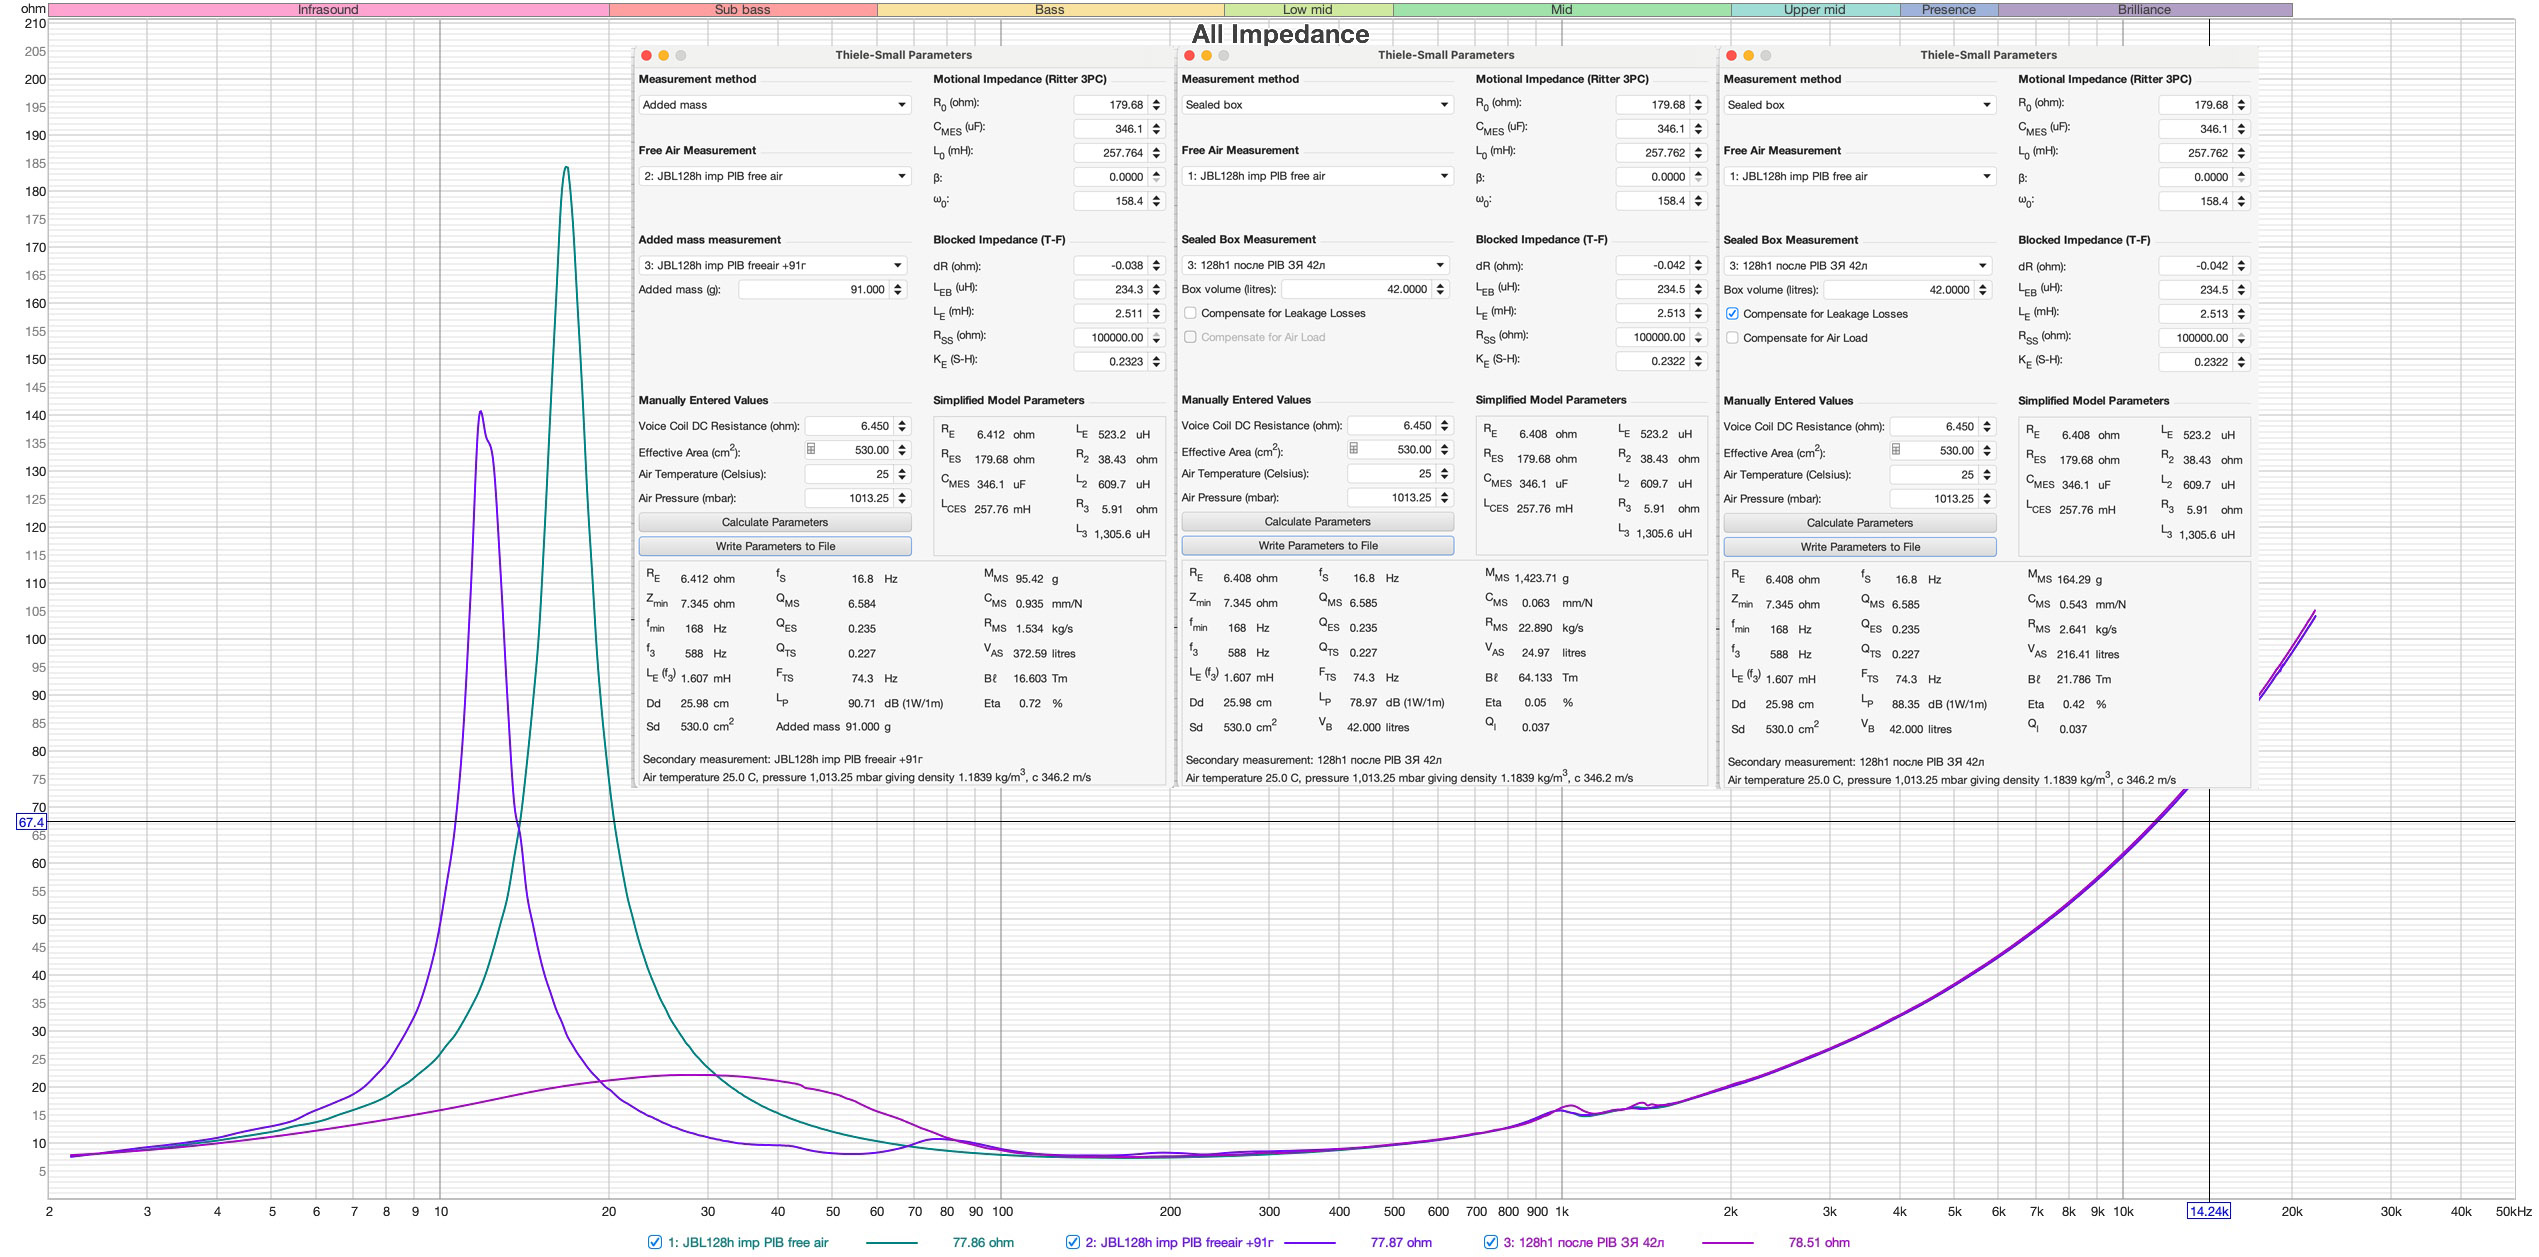Adjust Added mass (g) stepper arrows
The image size is (2539, 1257).
point(898,289)
